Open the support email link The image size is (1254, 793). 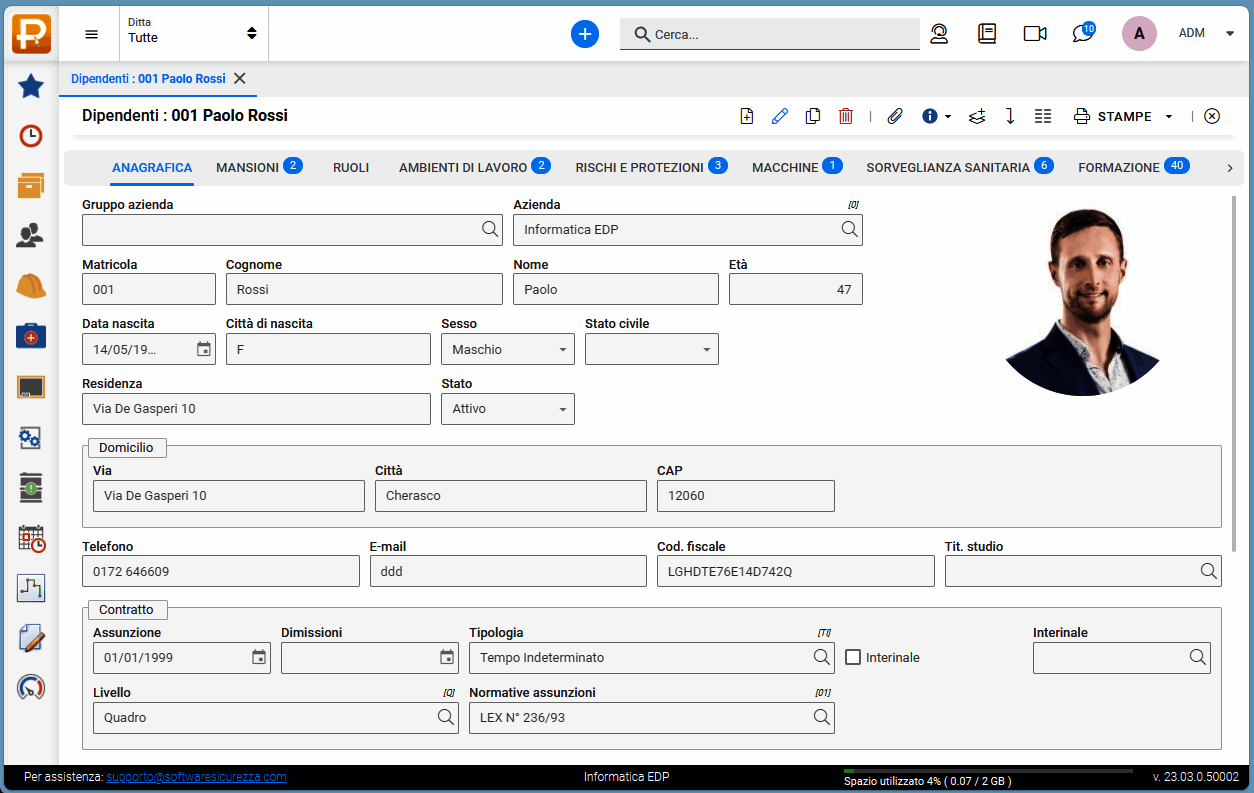pos(196,777)
